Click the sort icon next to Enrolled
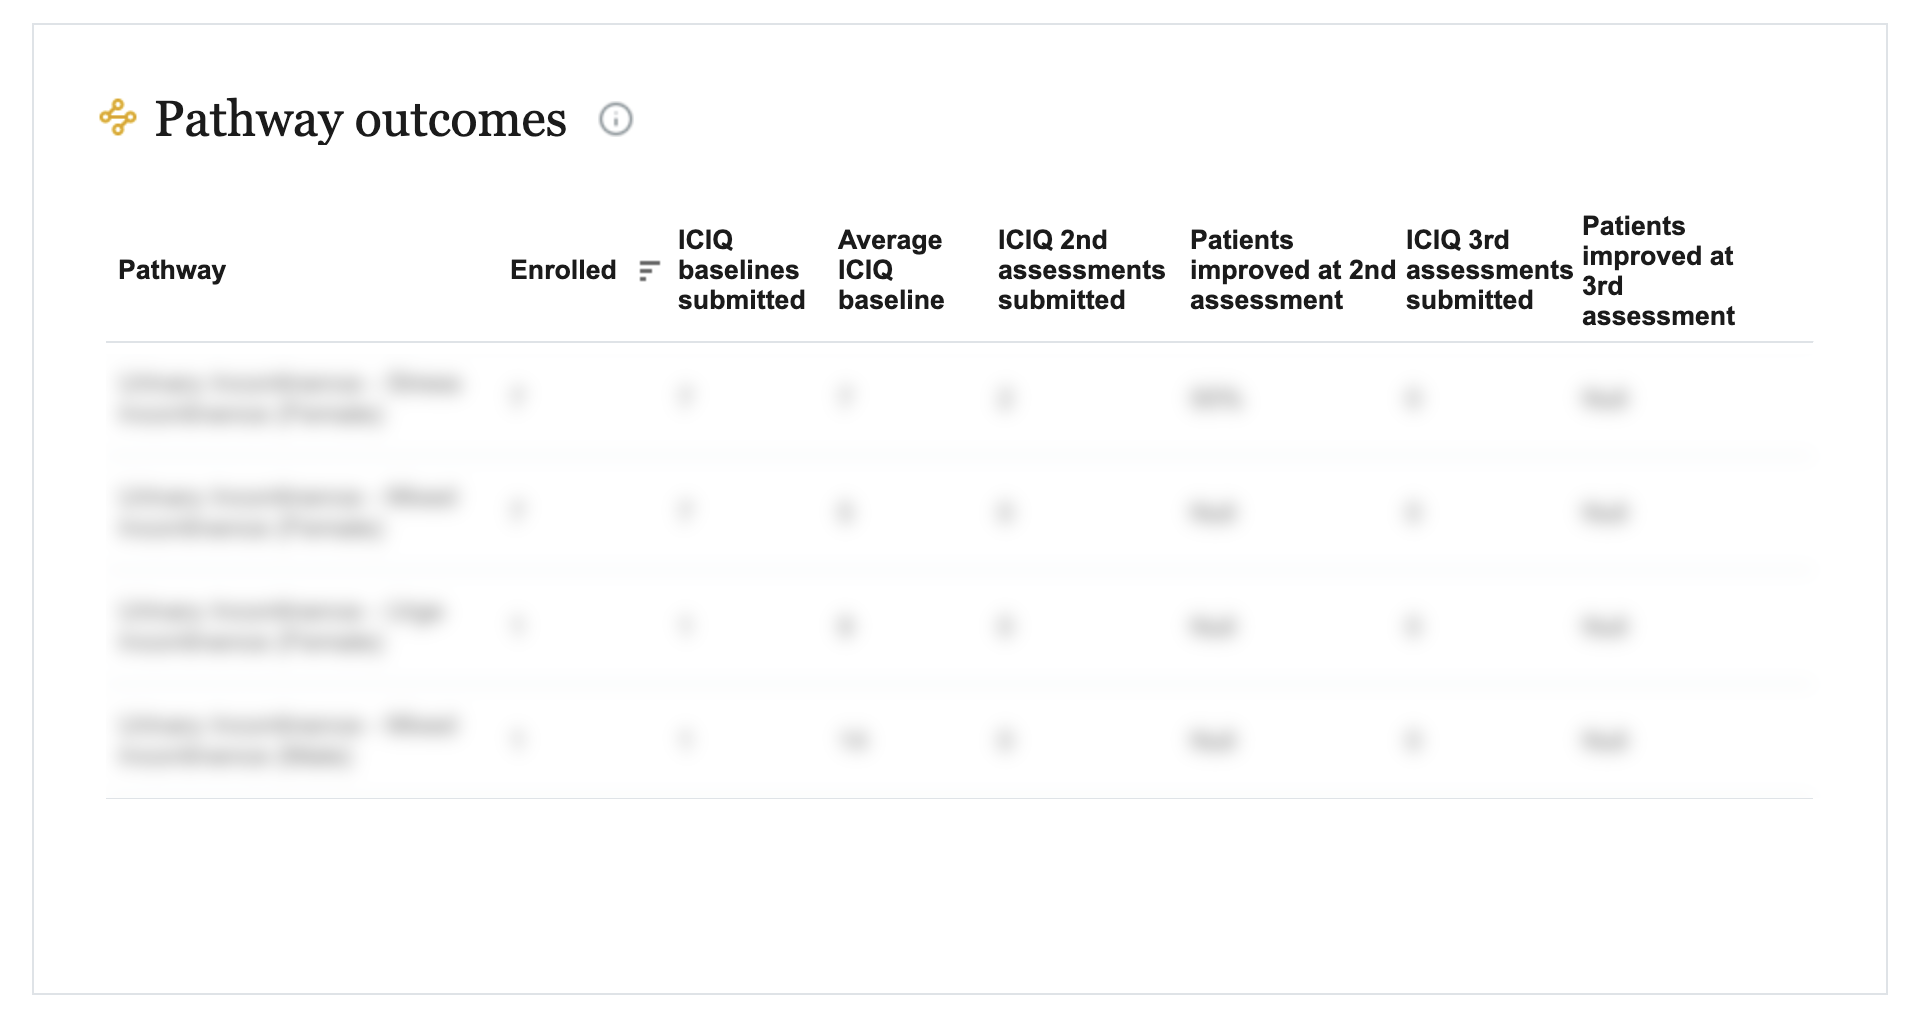The height and width of the screenshot is (1022, 1916). point(649,271)
